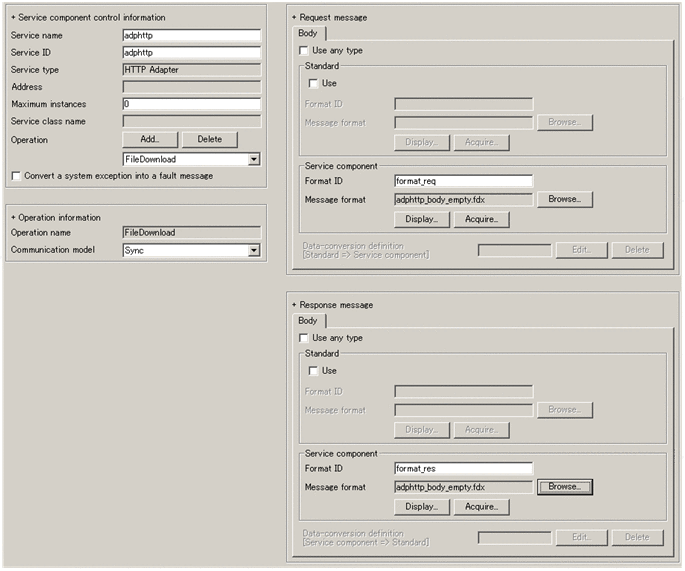Click Browse for Response Service component format
This screenshot has height=571, width=685.
565,487
